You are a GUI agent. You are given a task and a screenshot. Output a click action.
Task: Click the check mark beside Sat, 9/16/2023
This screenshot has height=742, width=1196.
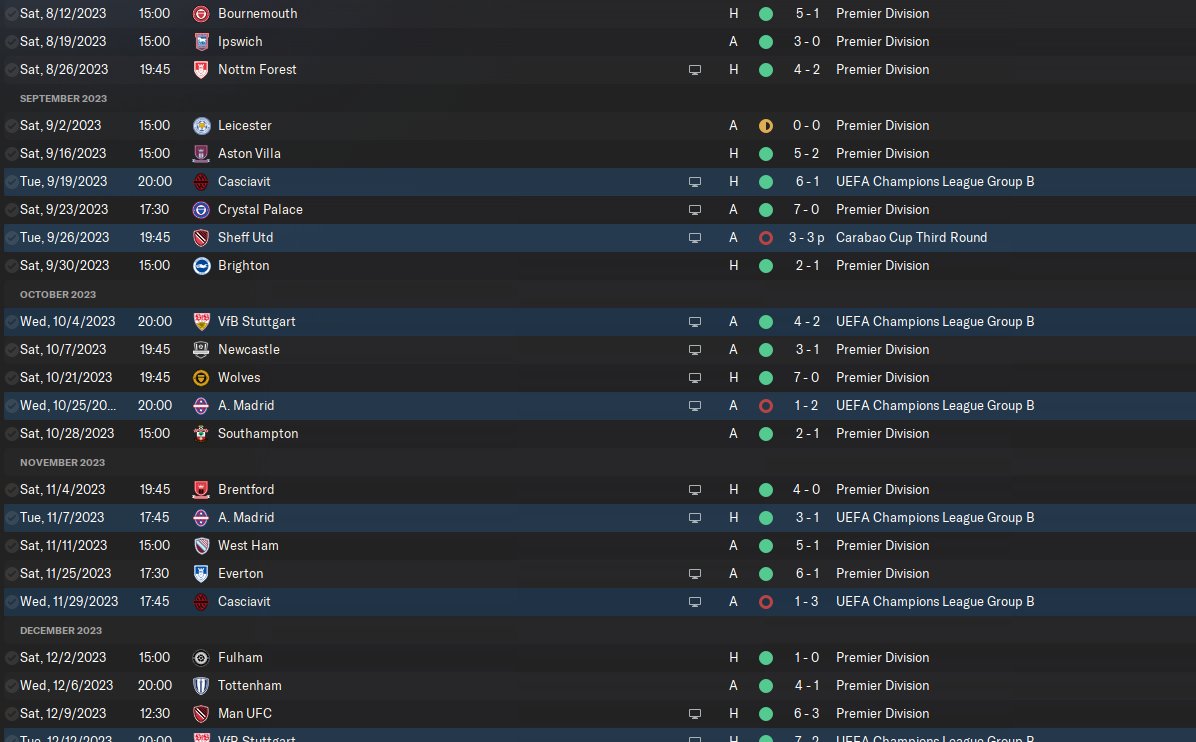coord(10,154)
